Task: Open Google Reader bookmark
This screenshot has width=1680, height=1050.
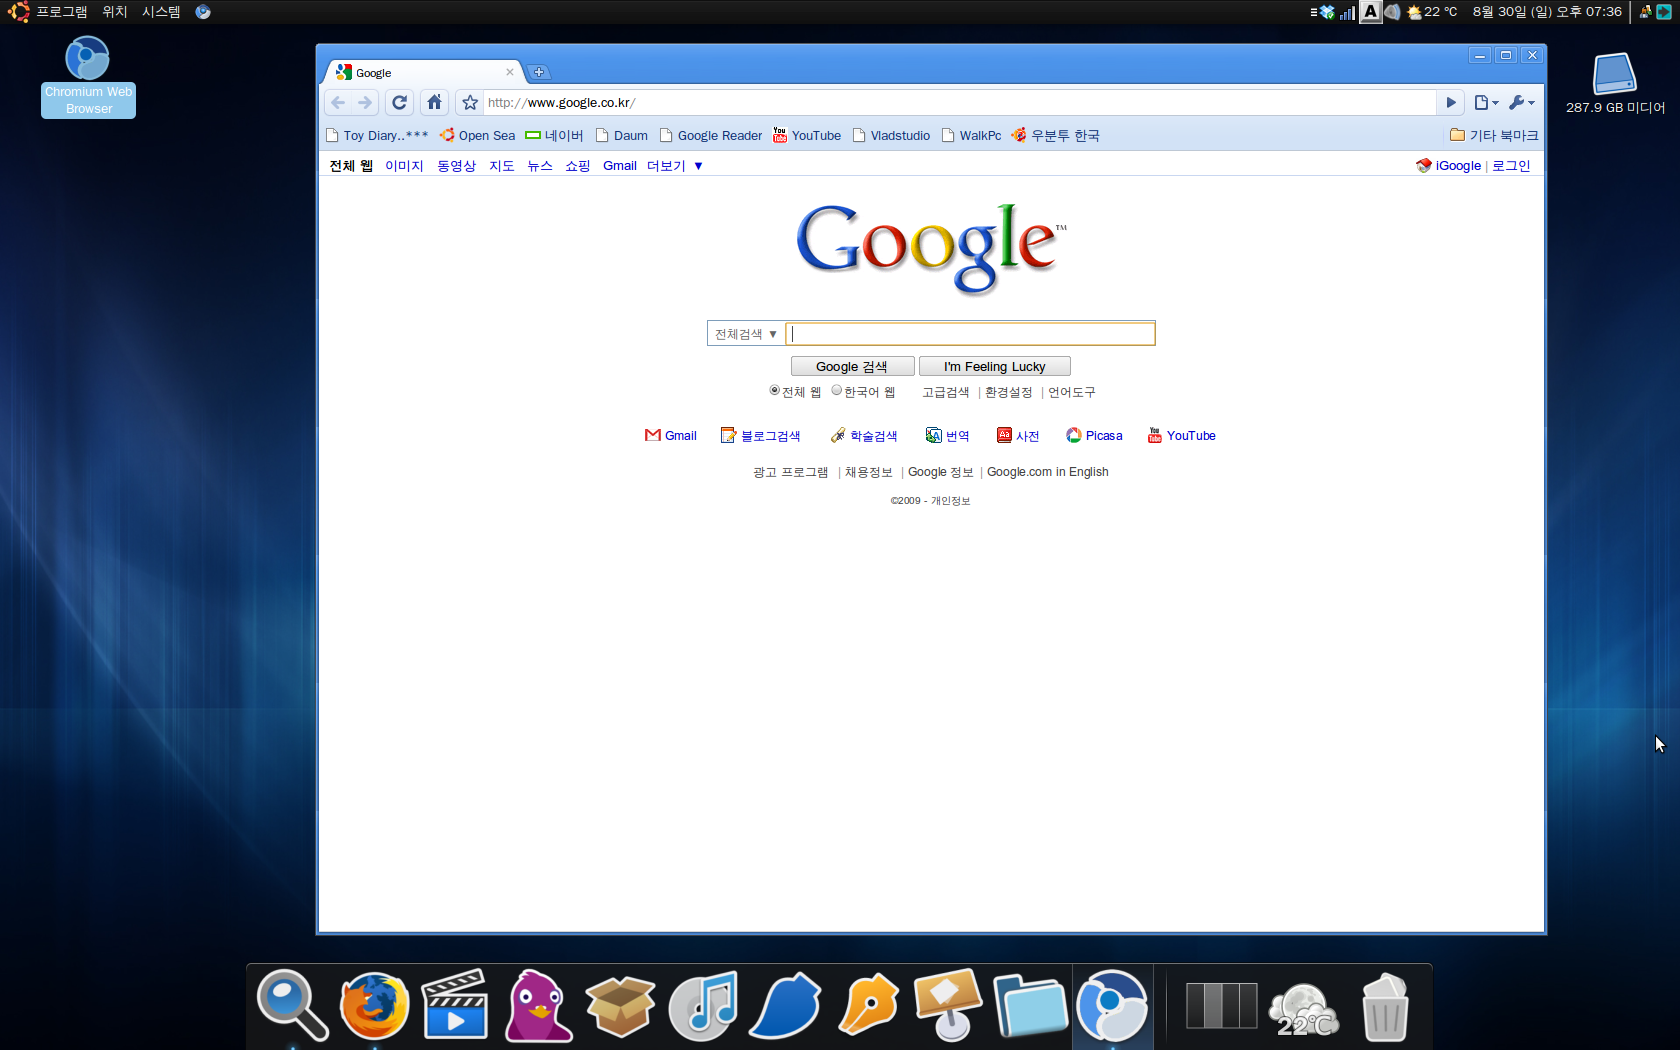Action: coord(711,136)
